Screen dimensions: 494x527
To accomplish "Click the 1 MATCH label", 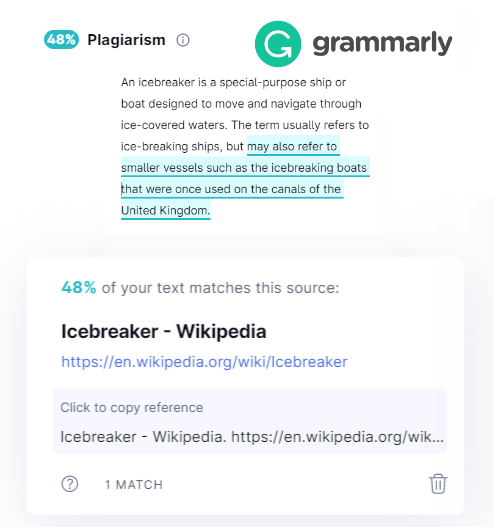I will 134,485.
